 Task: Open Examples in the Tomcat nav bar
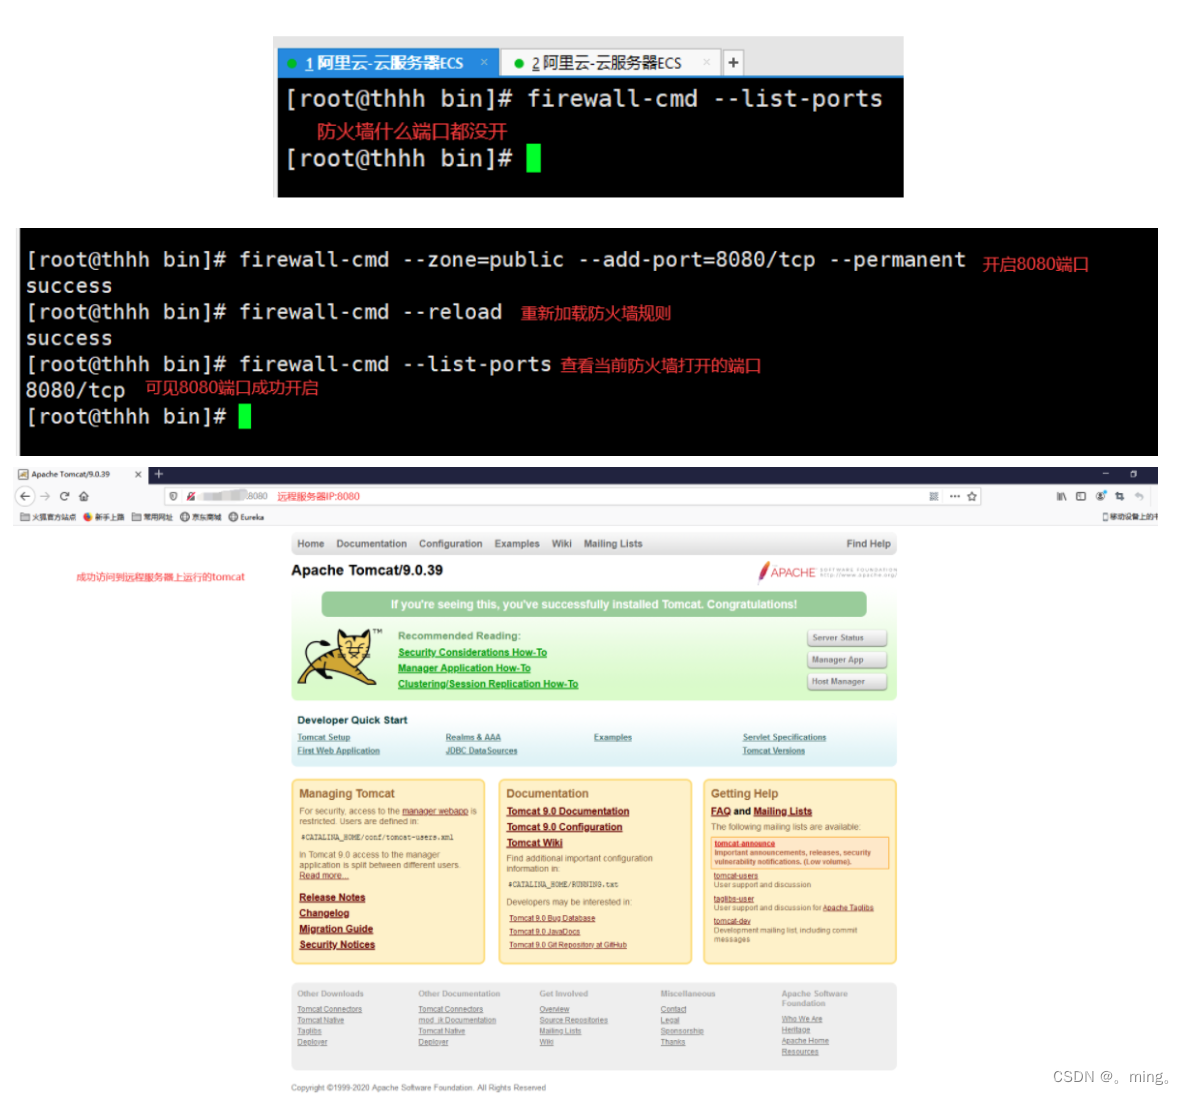click(517, 544)
